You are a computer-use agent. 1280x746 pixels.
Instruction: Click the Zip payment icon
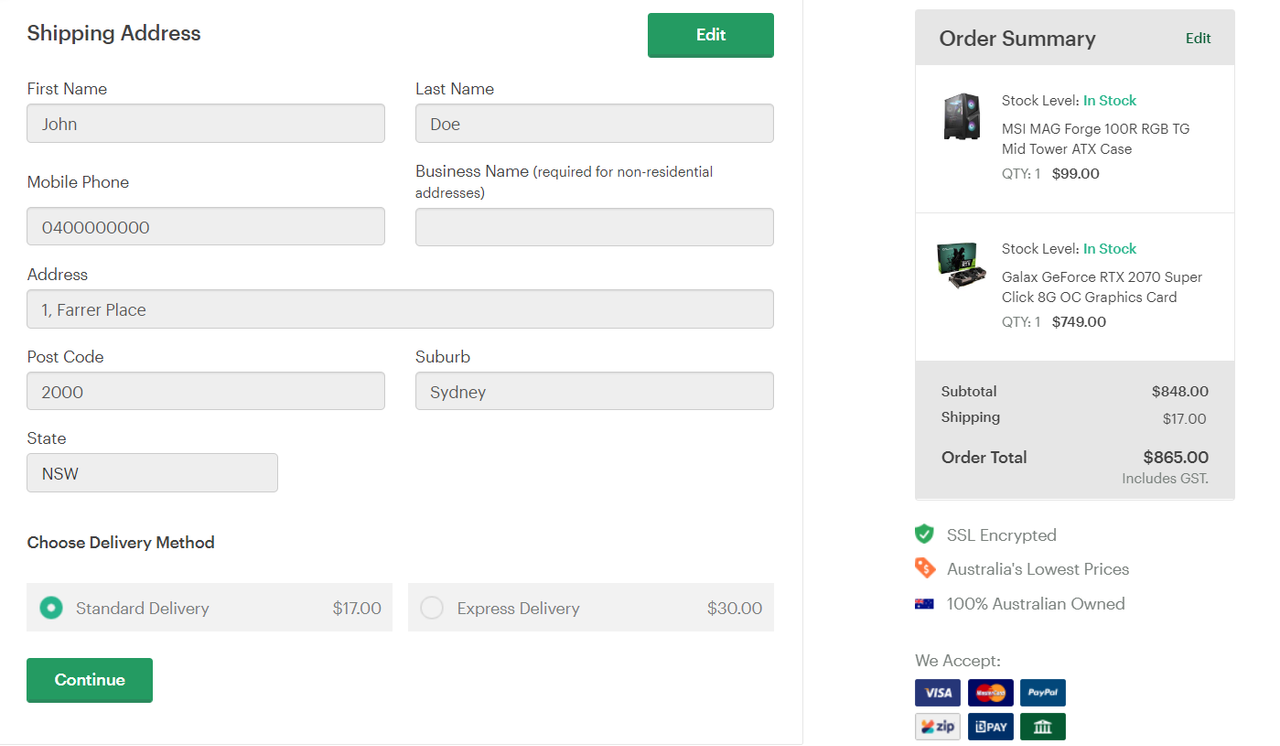(937, 727)
